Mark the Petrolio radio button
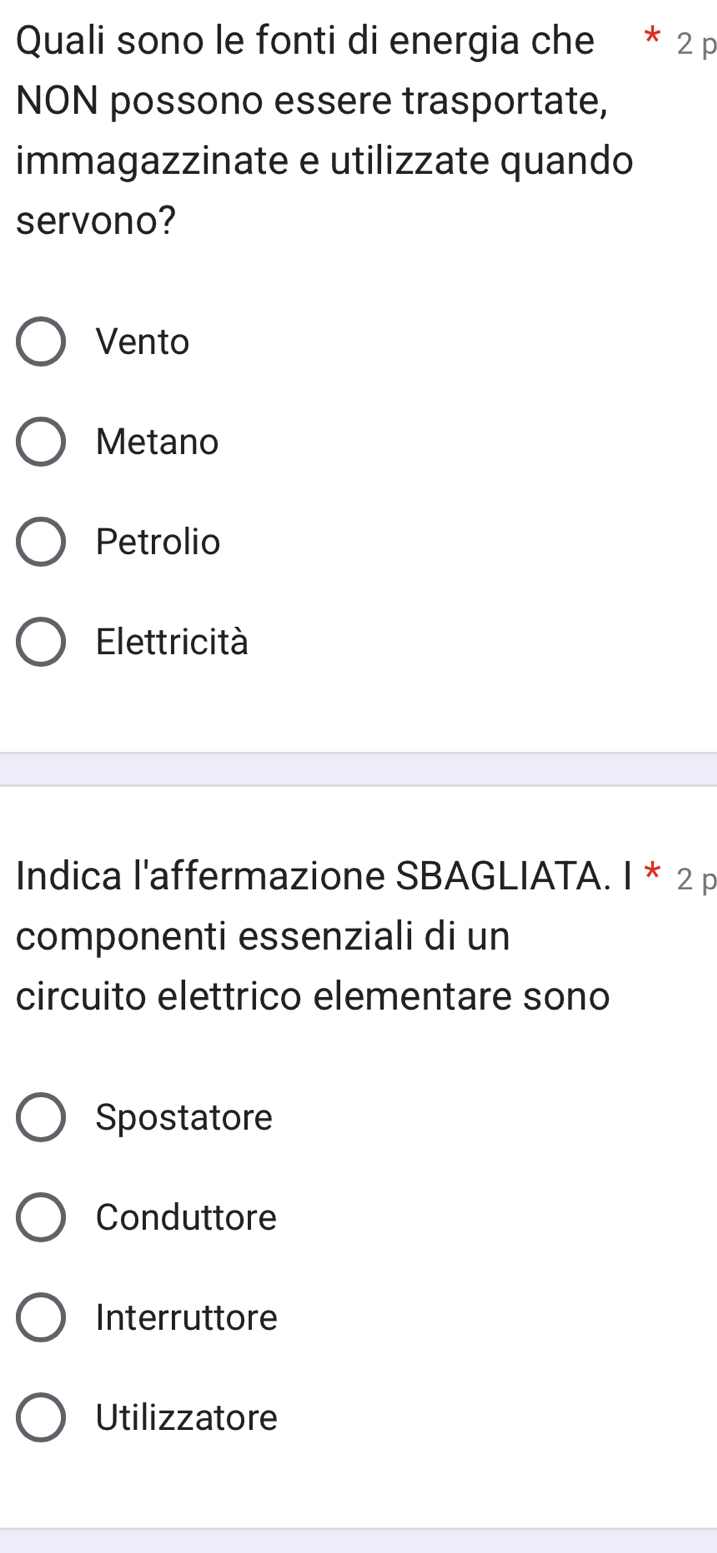This screenshot has height=1553, width=717. pos(41,542)
